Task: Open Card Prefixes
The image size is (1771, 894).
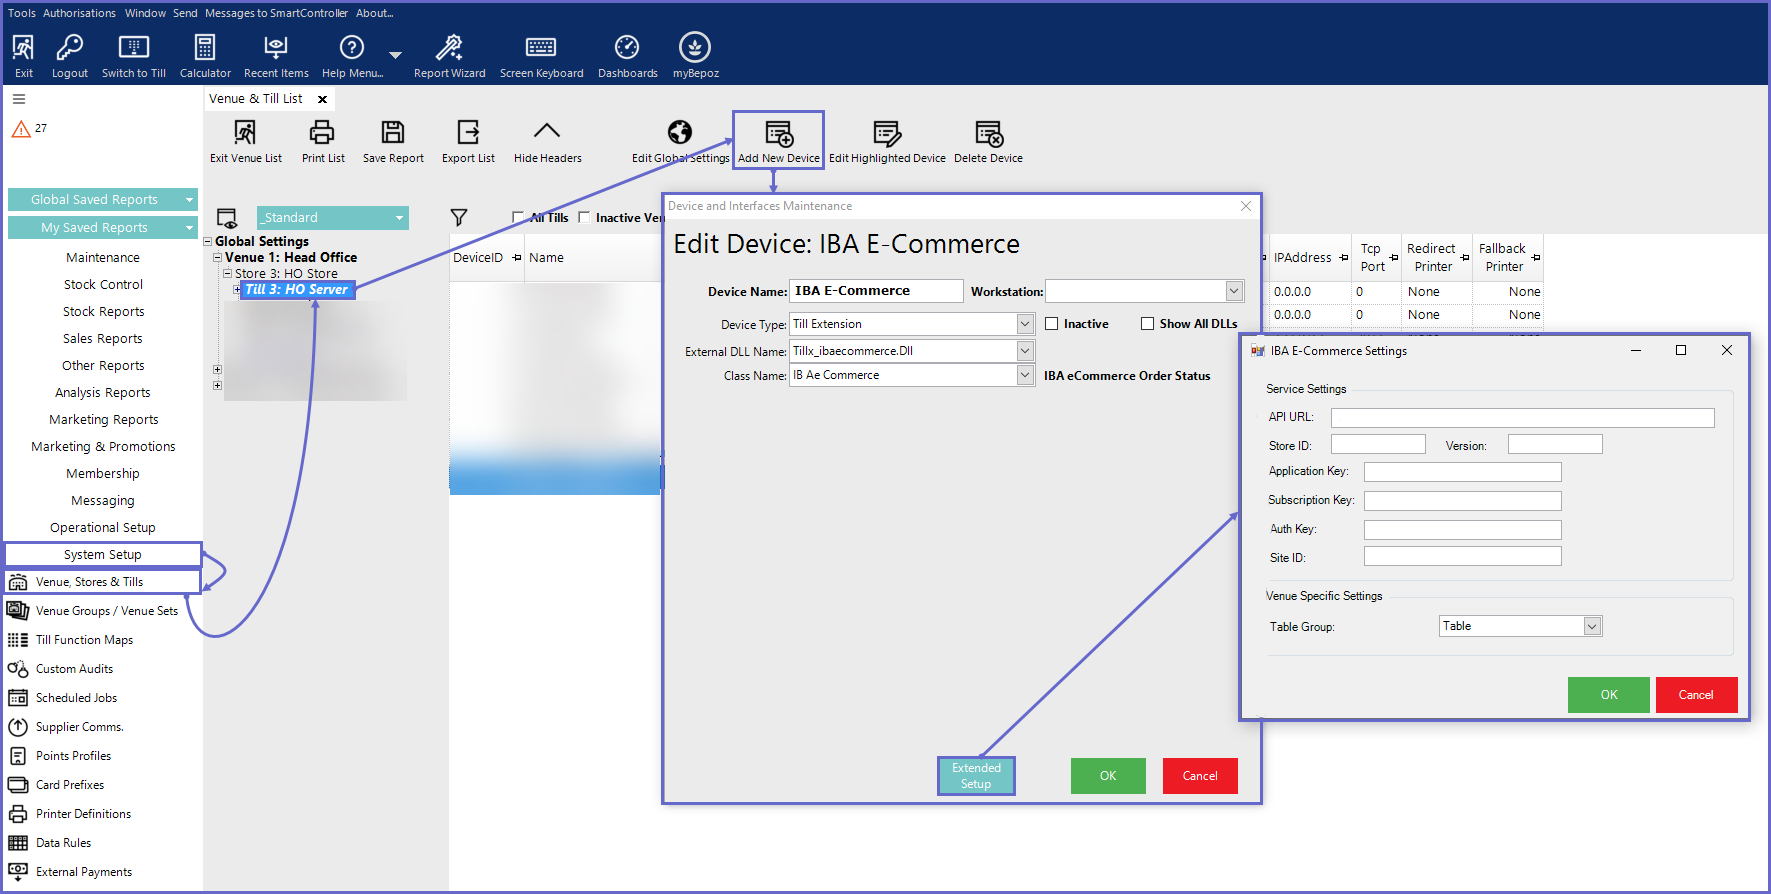Action: (x=70, y=785)
